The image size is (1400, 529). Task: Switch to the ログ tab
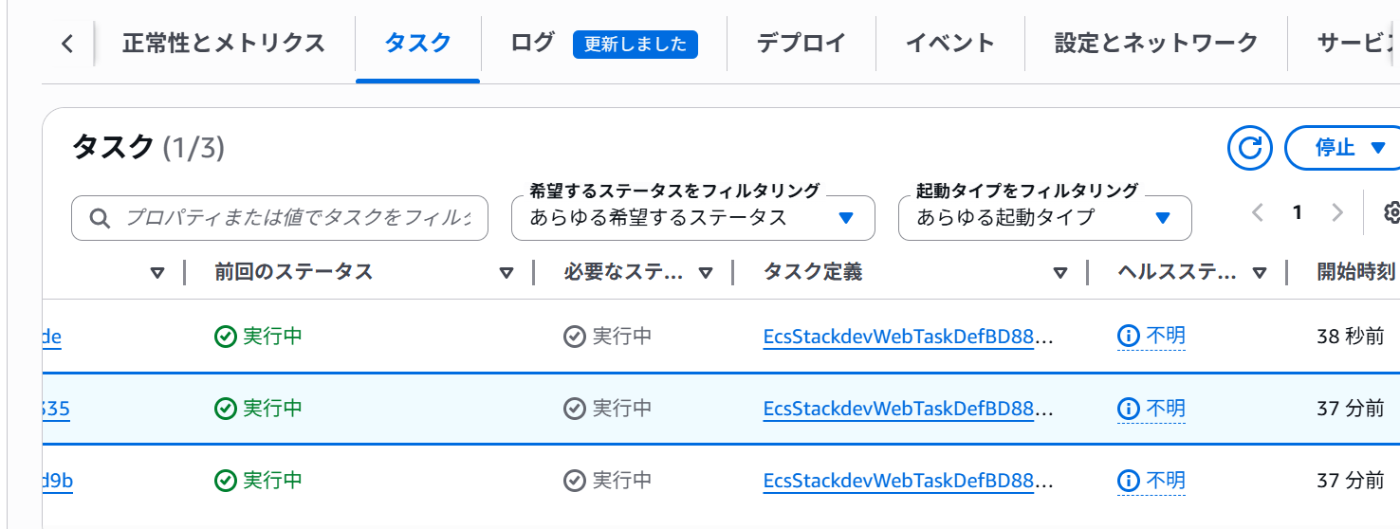click(x=532, y=43)
